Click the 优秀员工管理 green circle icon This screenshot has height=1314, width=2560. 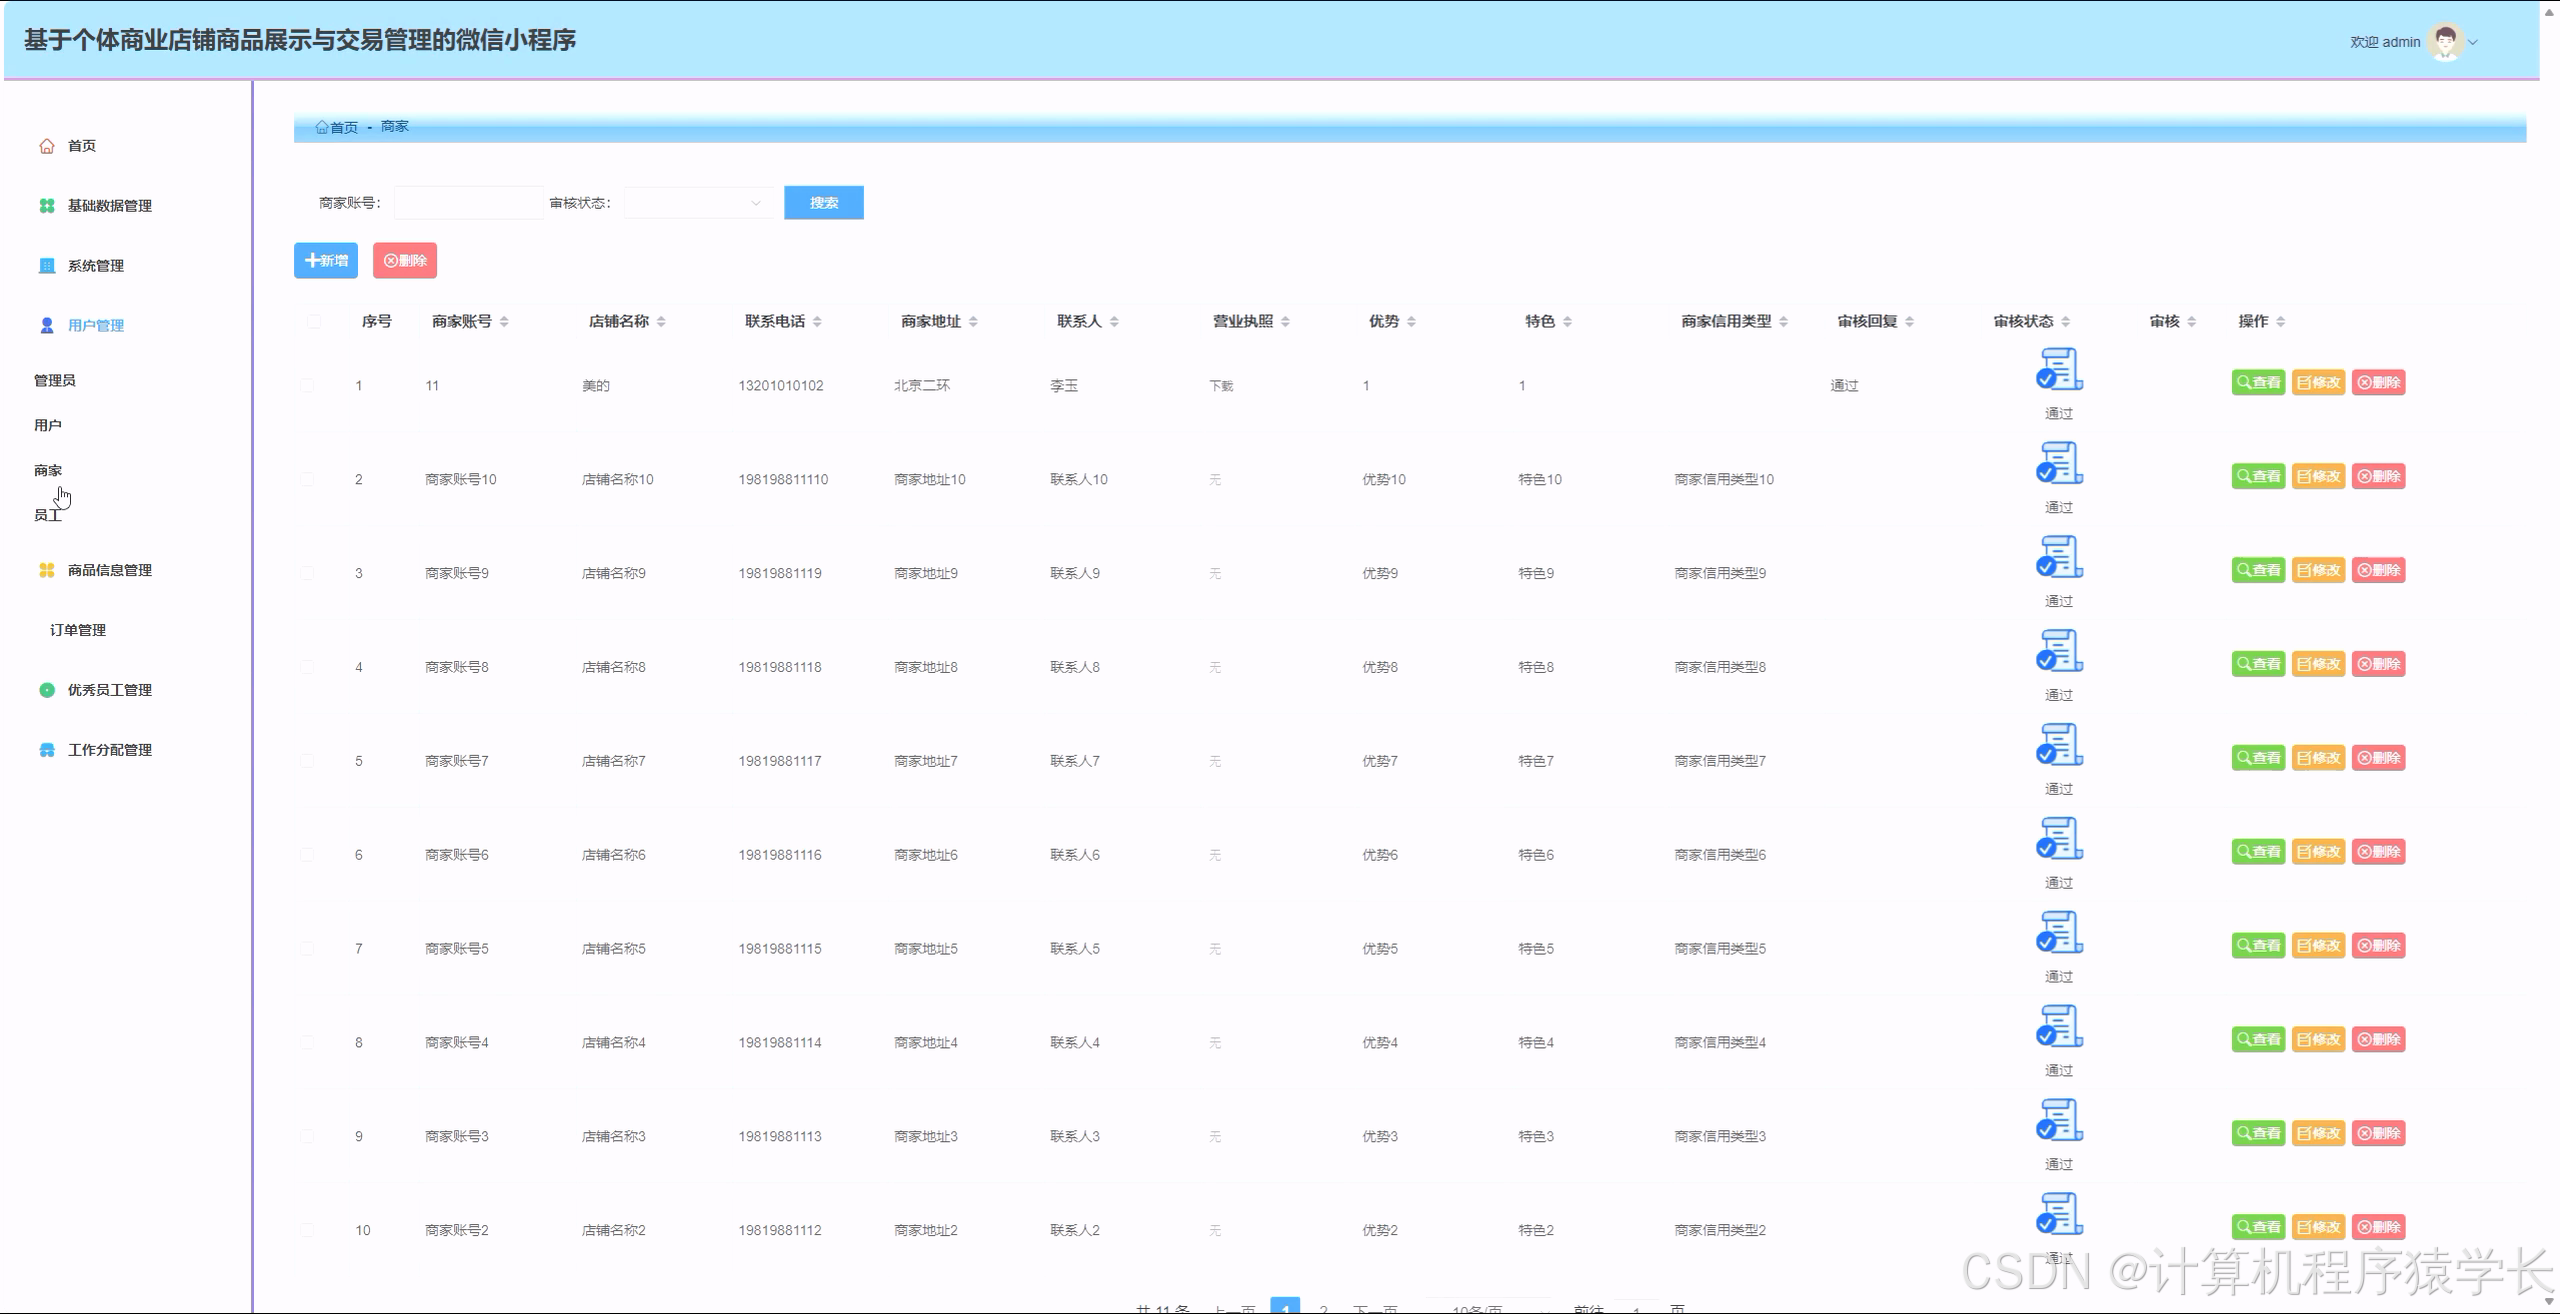pyautogui.click(x=47, y=690)
